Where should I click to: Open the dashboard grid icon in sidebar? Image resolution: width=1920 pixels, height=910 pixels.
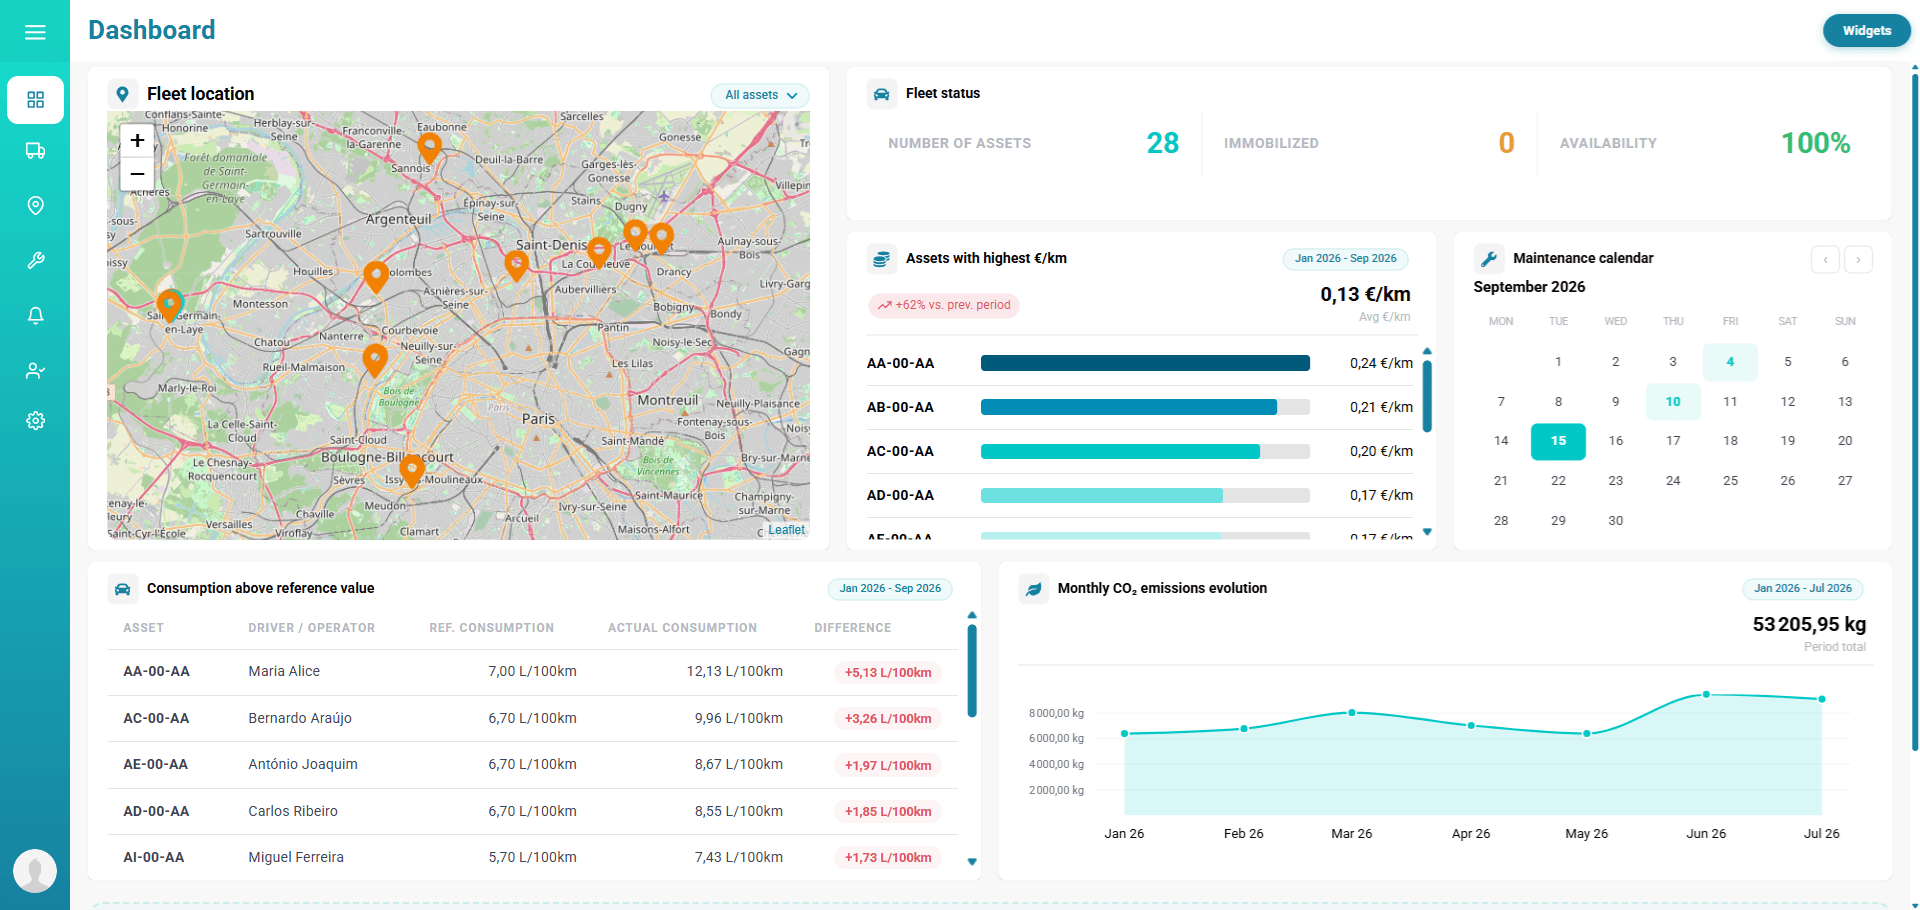[35, 100]
